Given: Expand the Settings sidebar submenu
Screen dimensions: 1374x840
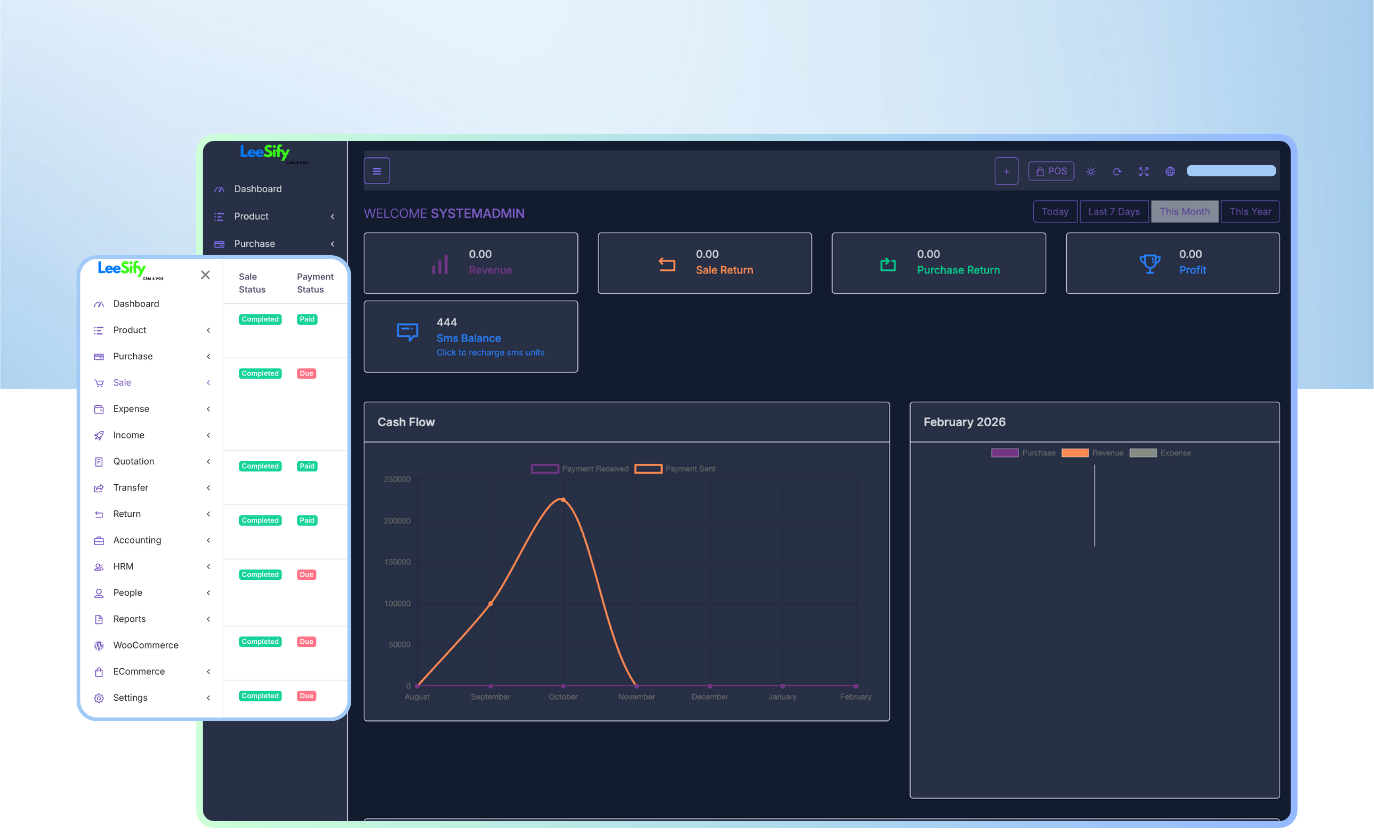Looking at the screenshot, I should point(208,698).
